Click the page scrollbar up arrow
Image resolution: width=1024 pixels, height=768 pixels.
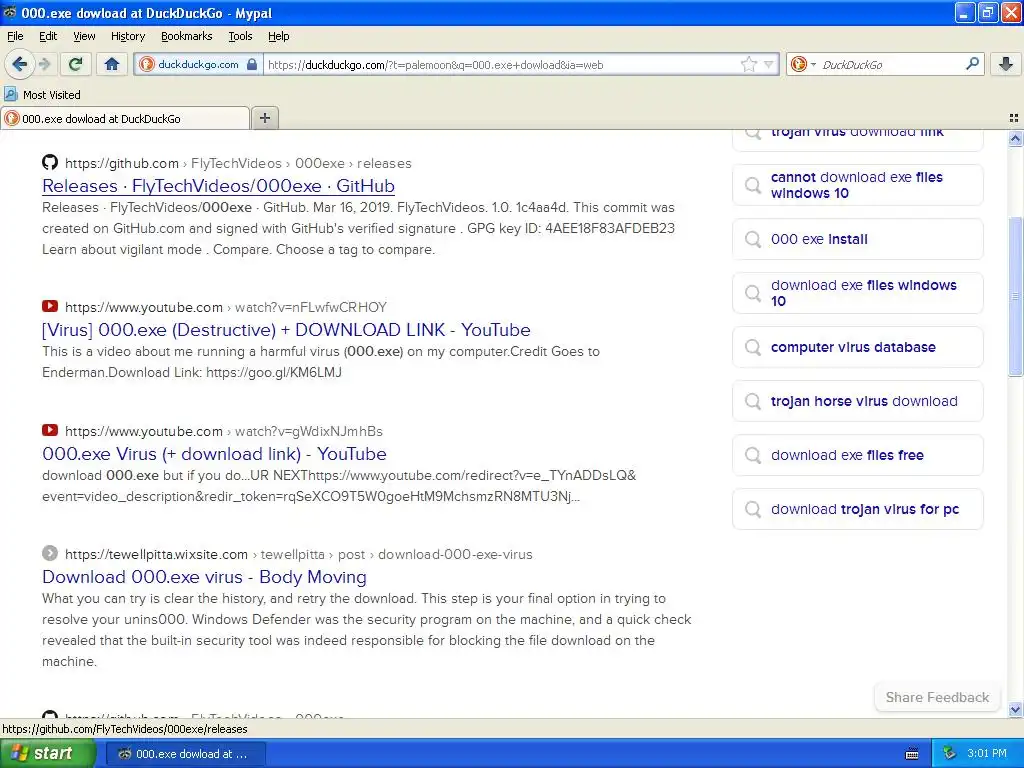(1015, 138)
